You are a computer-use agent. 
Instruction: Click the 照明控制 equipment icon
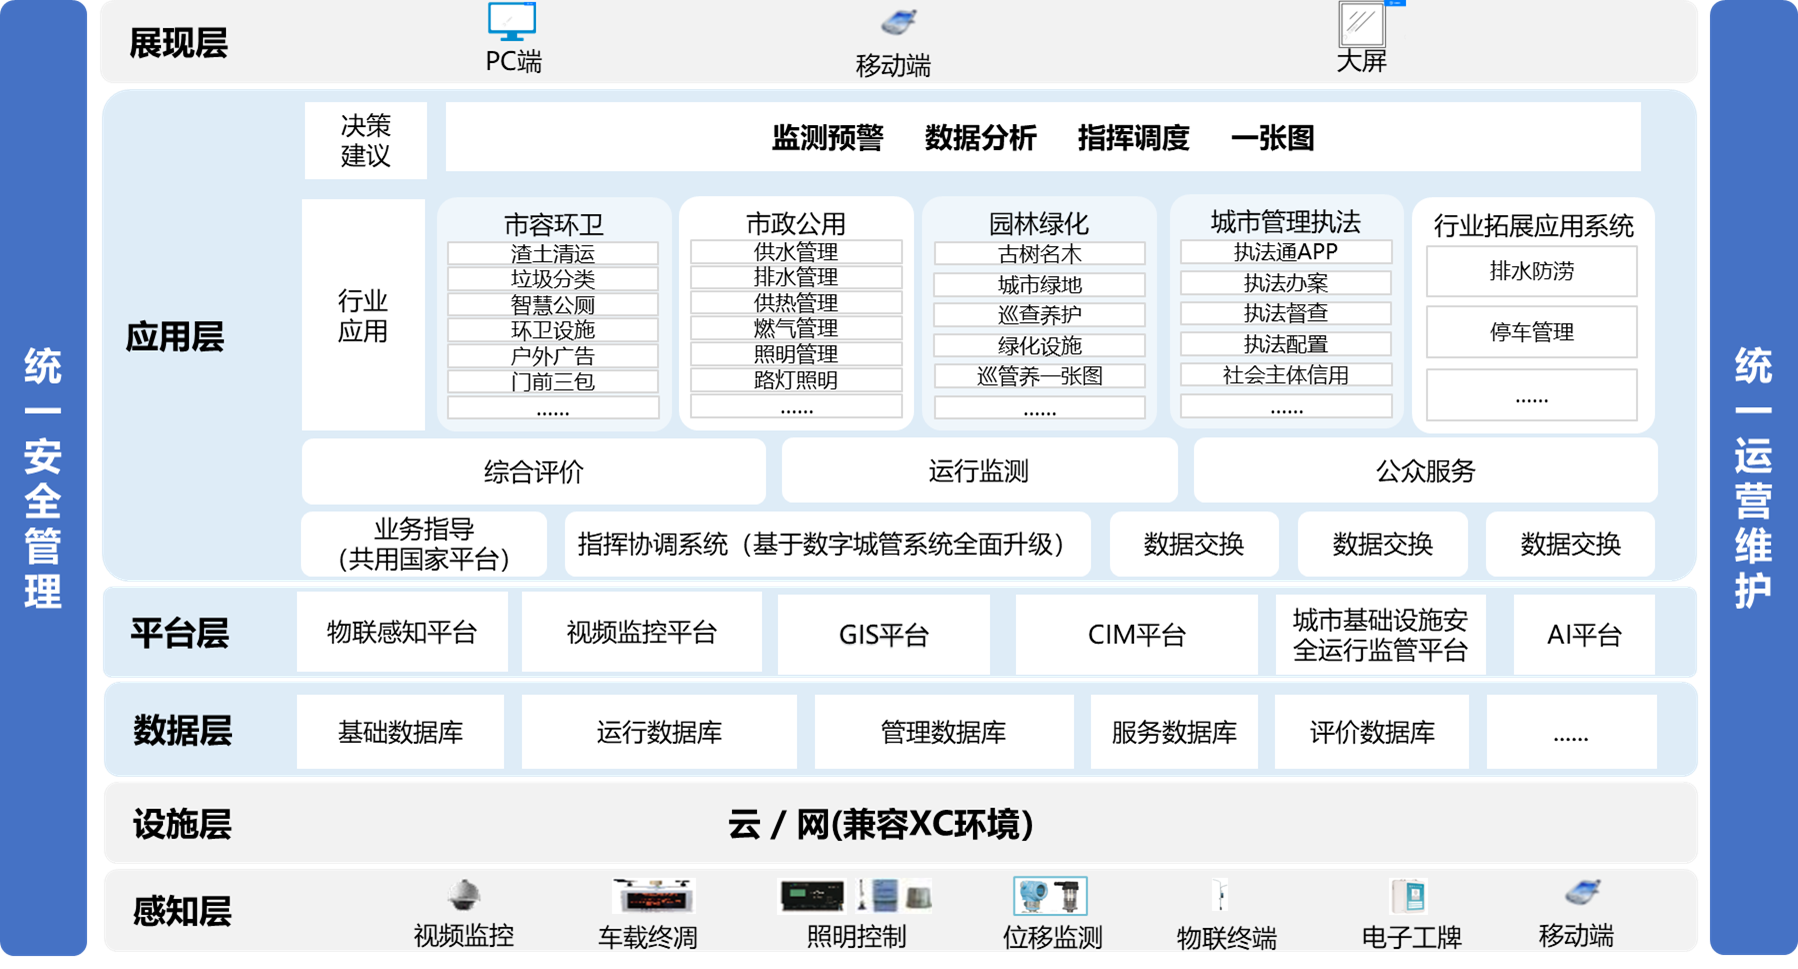(x=855, y=896)
